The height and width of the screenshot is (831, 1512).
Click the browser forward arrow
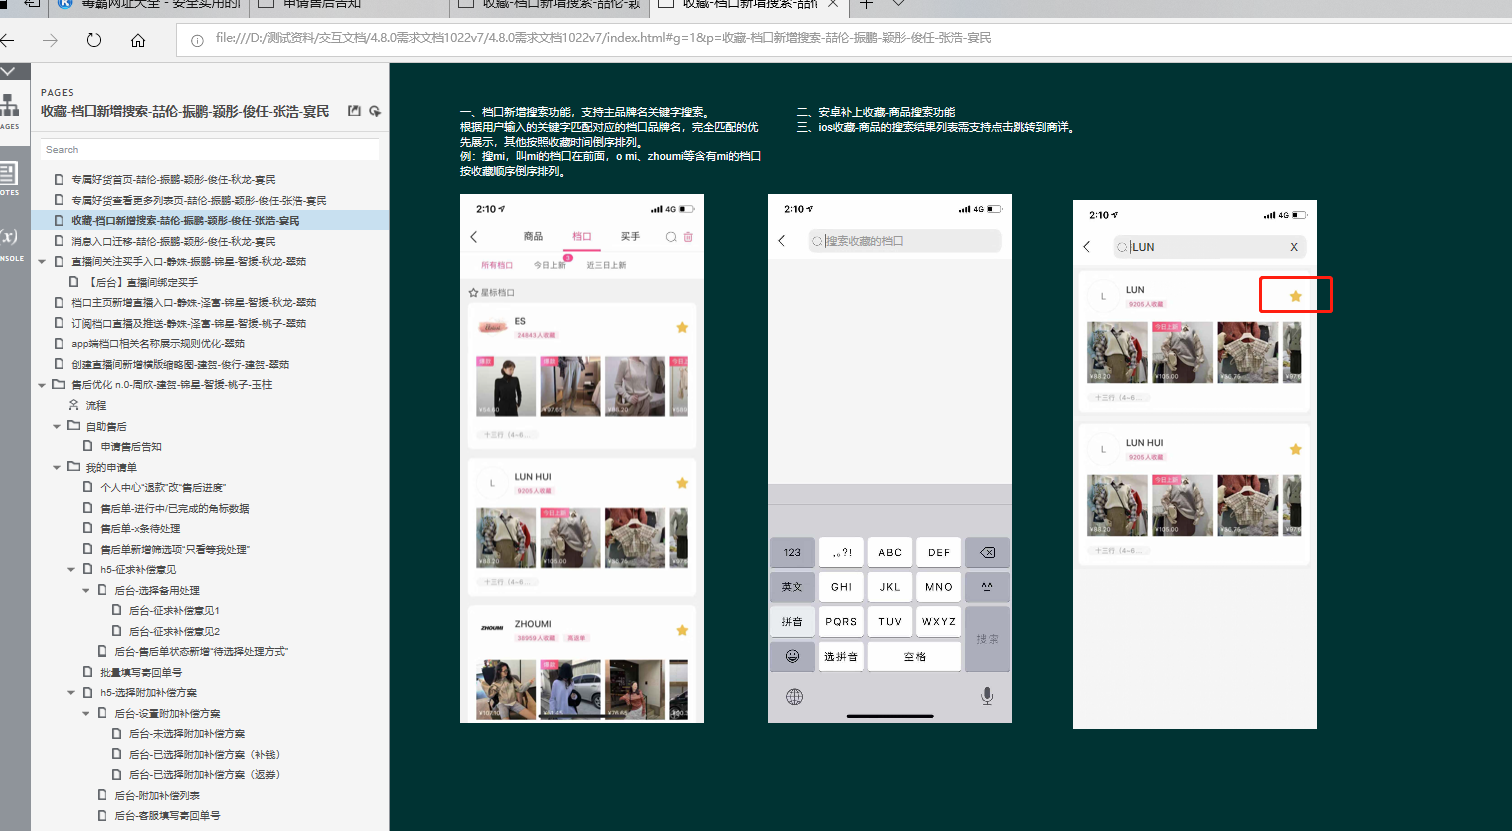tap(50, 40)
